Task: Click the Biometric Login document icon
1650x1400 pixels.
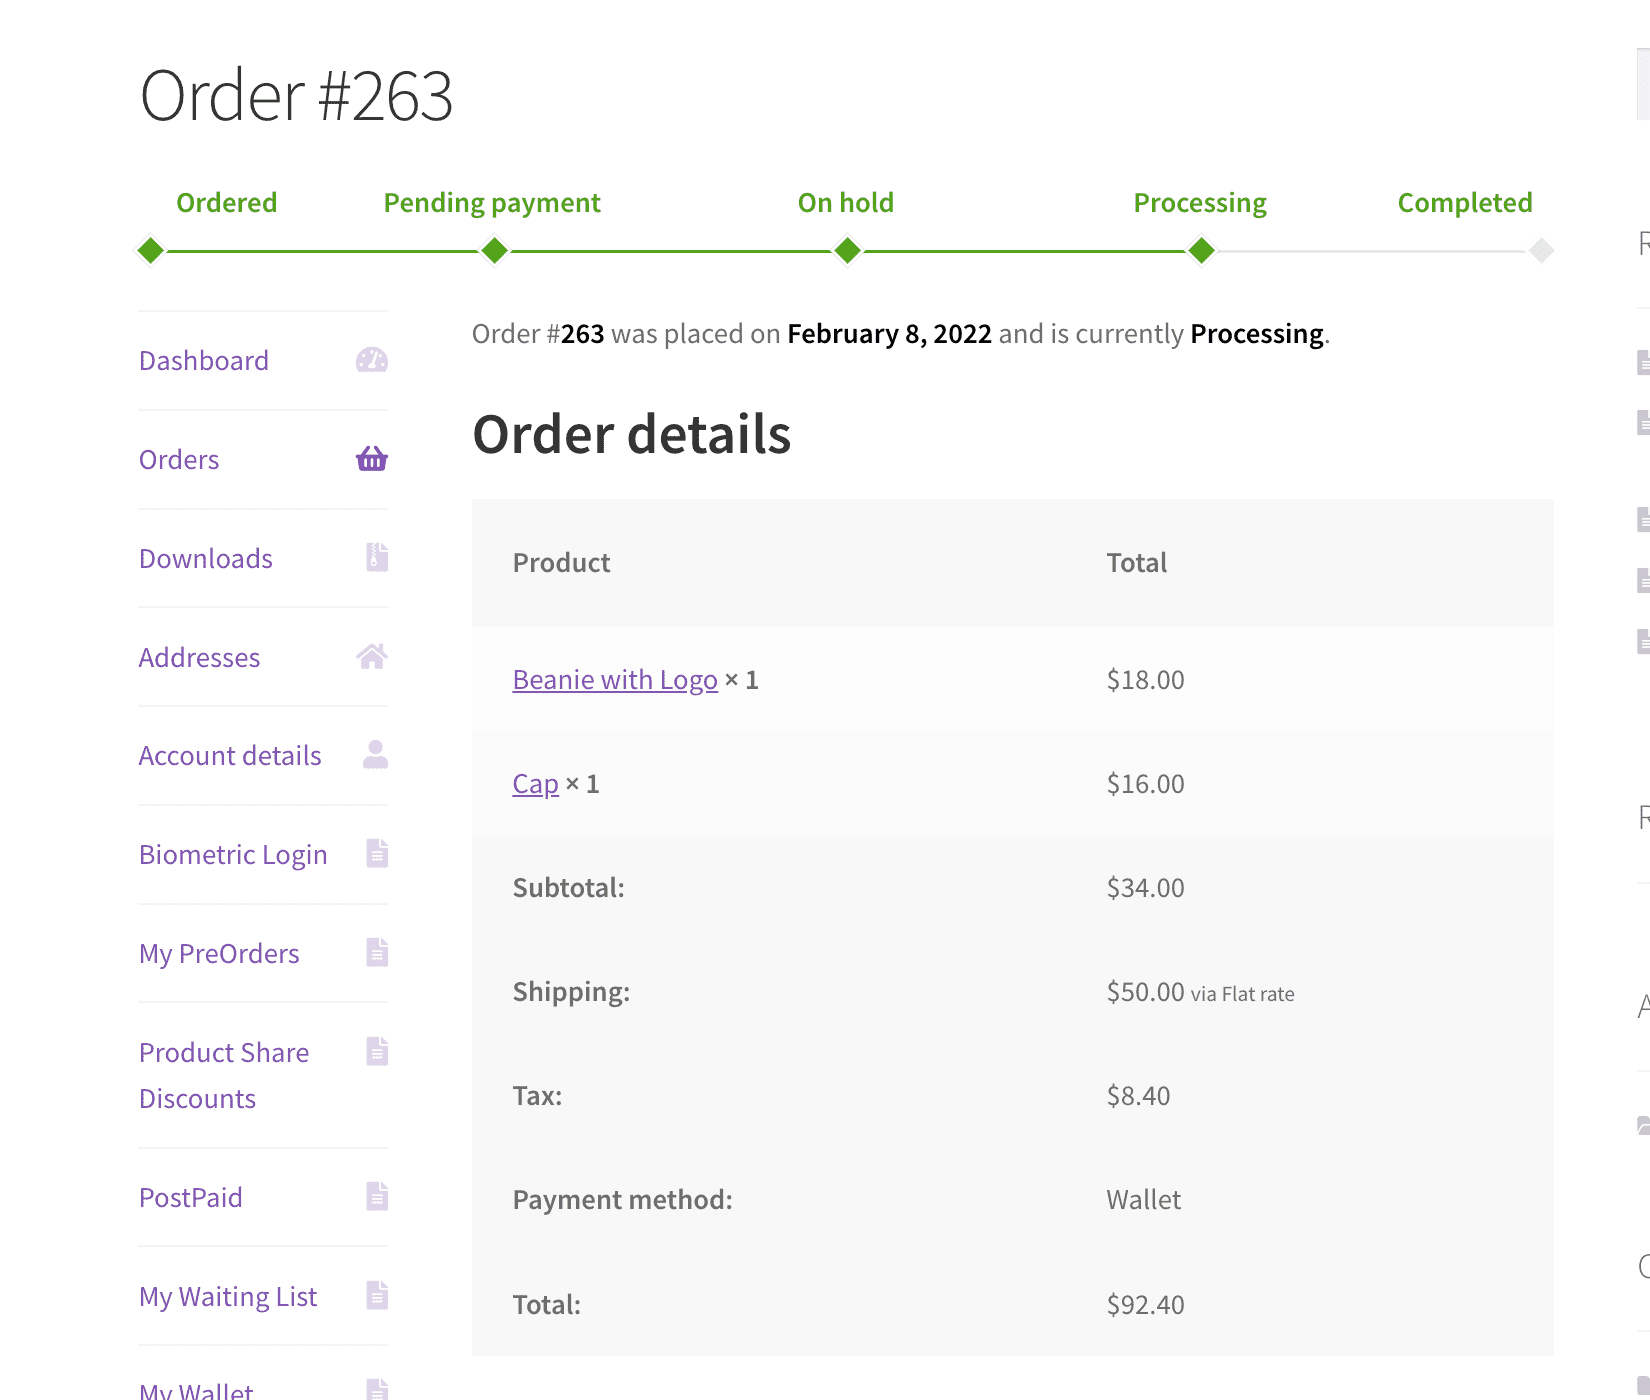Action: (x=377, y=853)
